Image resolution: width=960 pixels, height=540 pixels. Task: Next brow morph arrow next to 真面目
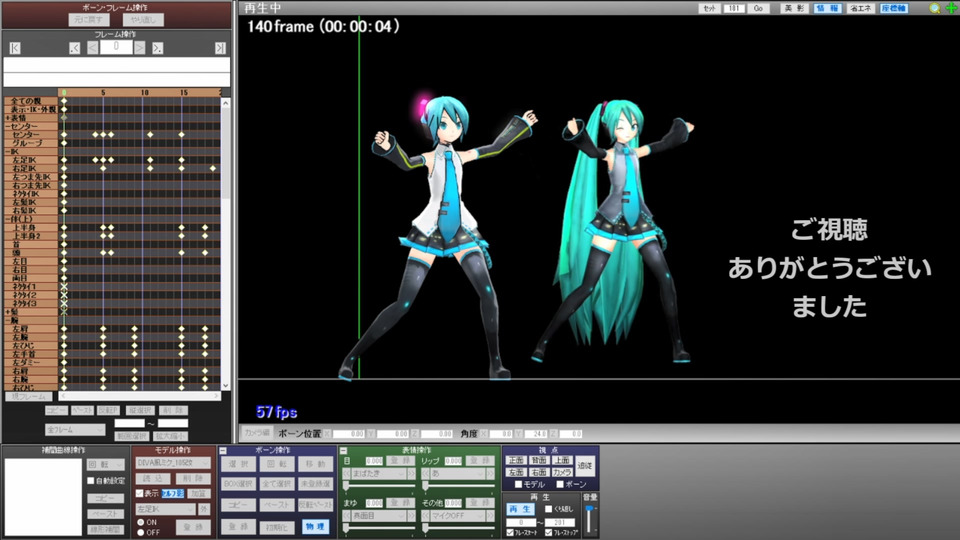[x=411, y=516]
